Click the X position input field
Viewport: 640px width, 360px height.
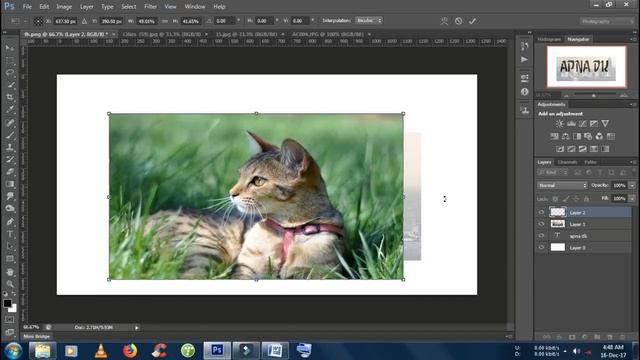65,21
